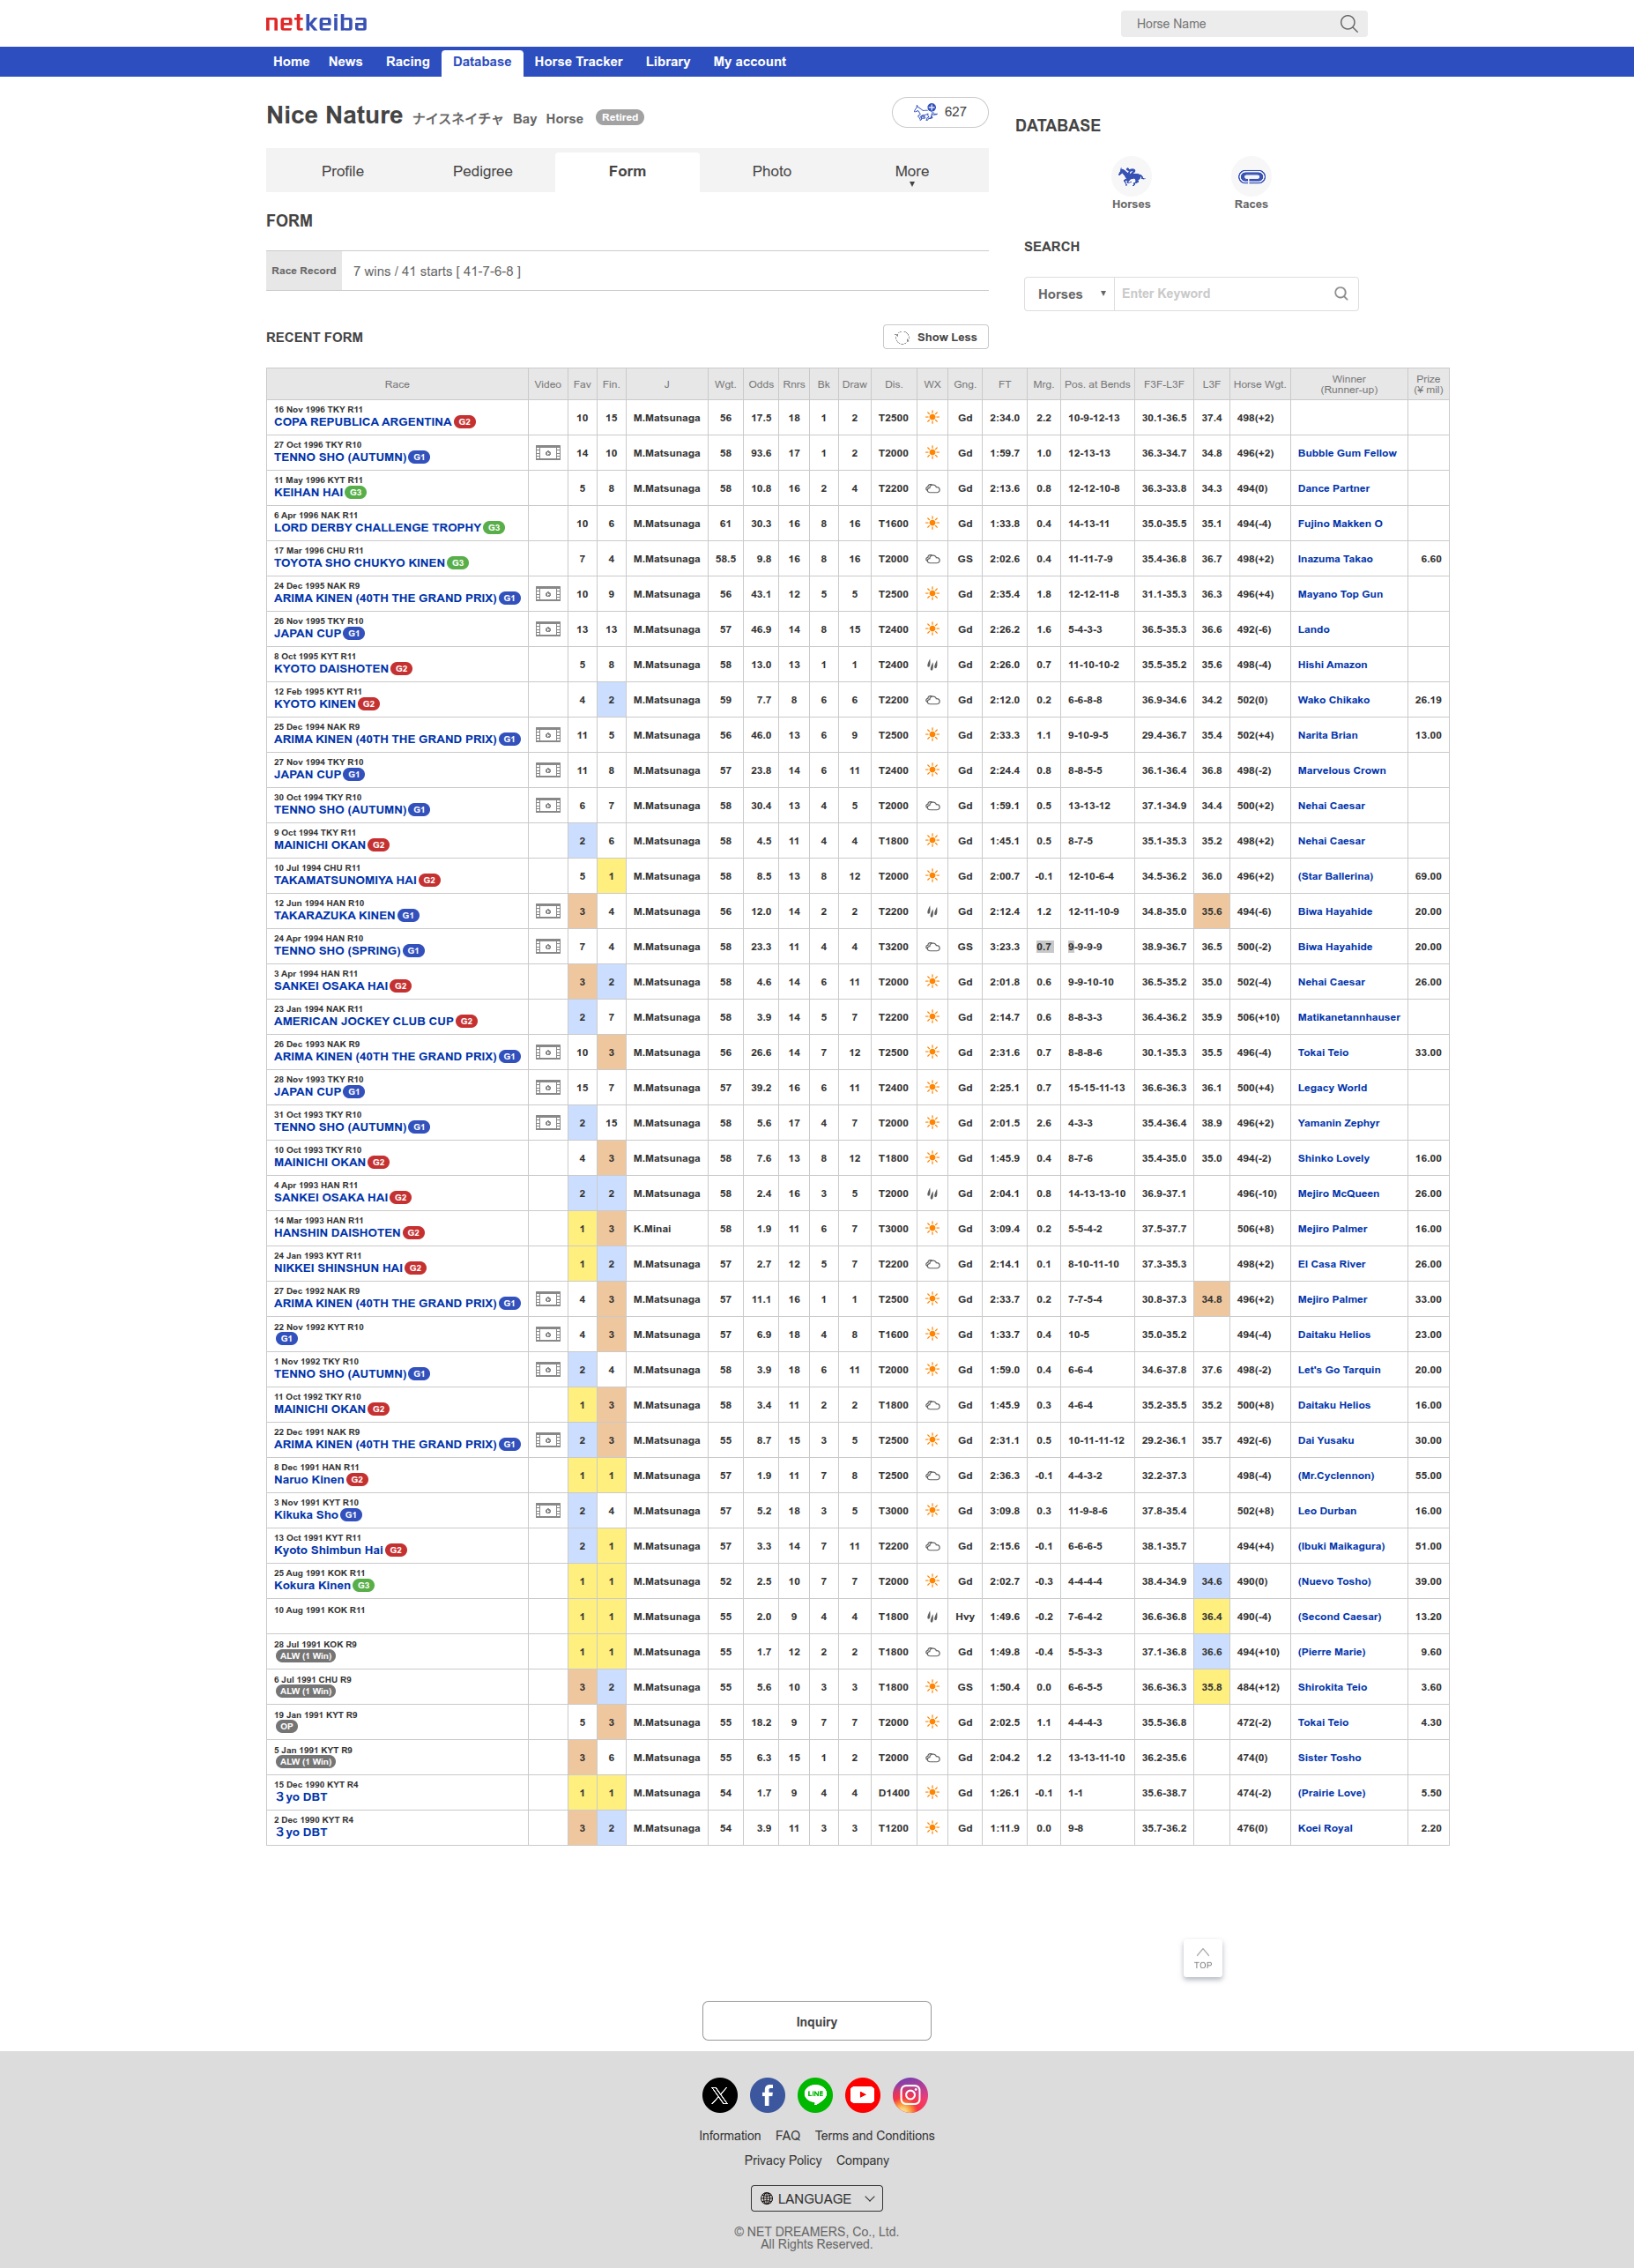Screen dimensions: 1634x2268
Task: Focus the Horse Name search field
Action: click(1230, 24)
